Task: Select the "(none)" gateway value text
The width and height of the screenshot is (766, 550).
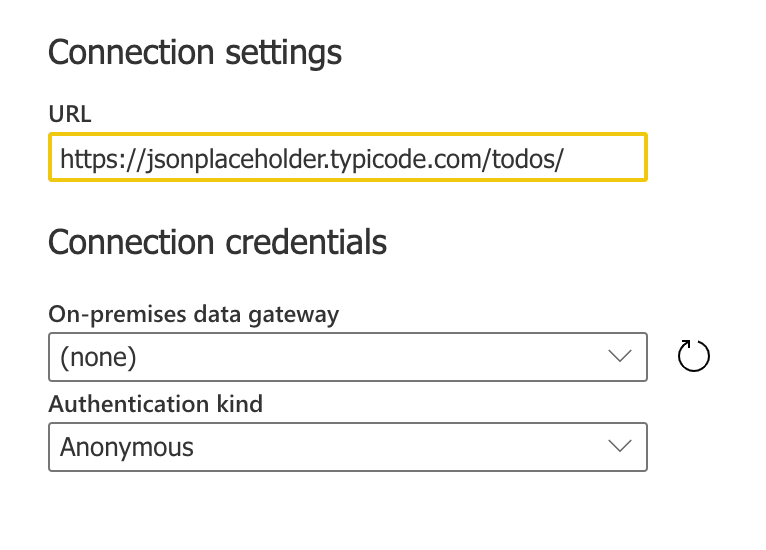Action: [x=98, y=357]
